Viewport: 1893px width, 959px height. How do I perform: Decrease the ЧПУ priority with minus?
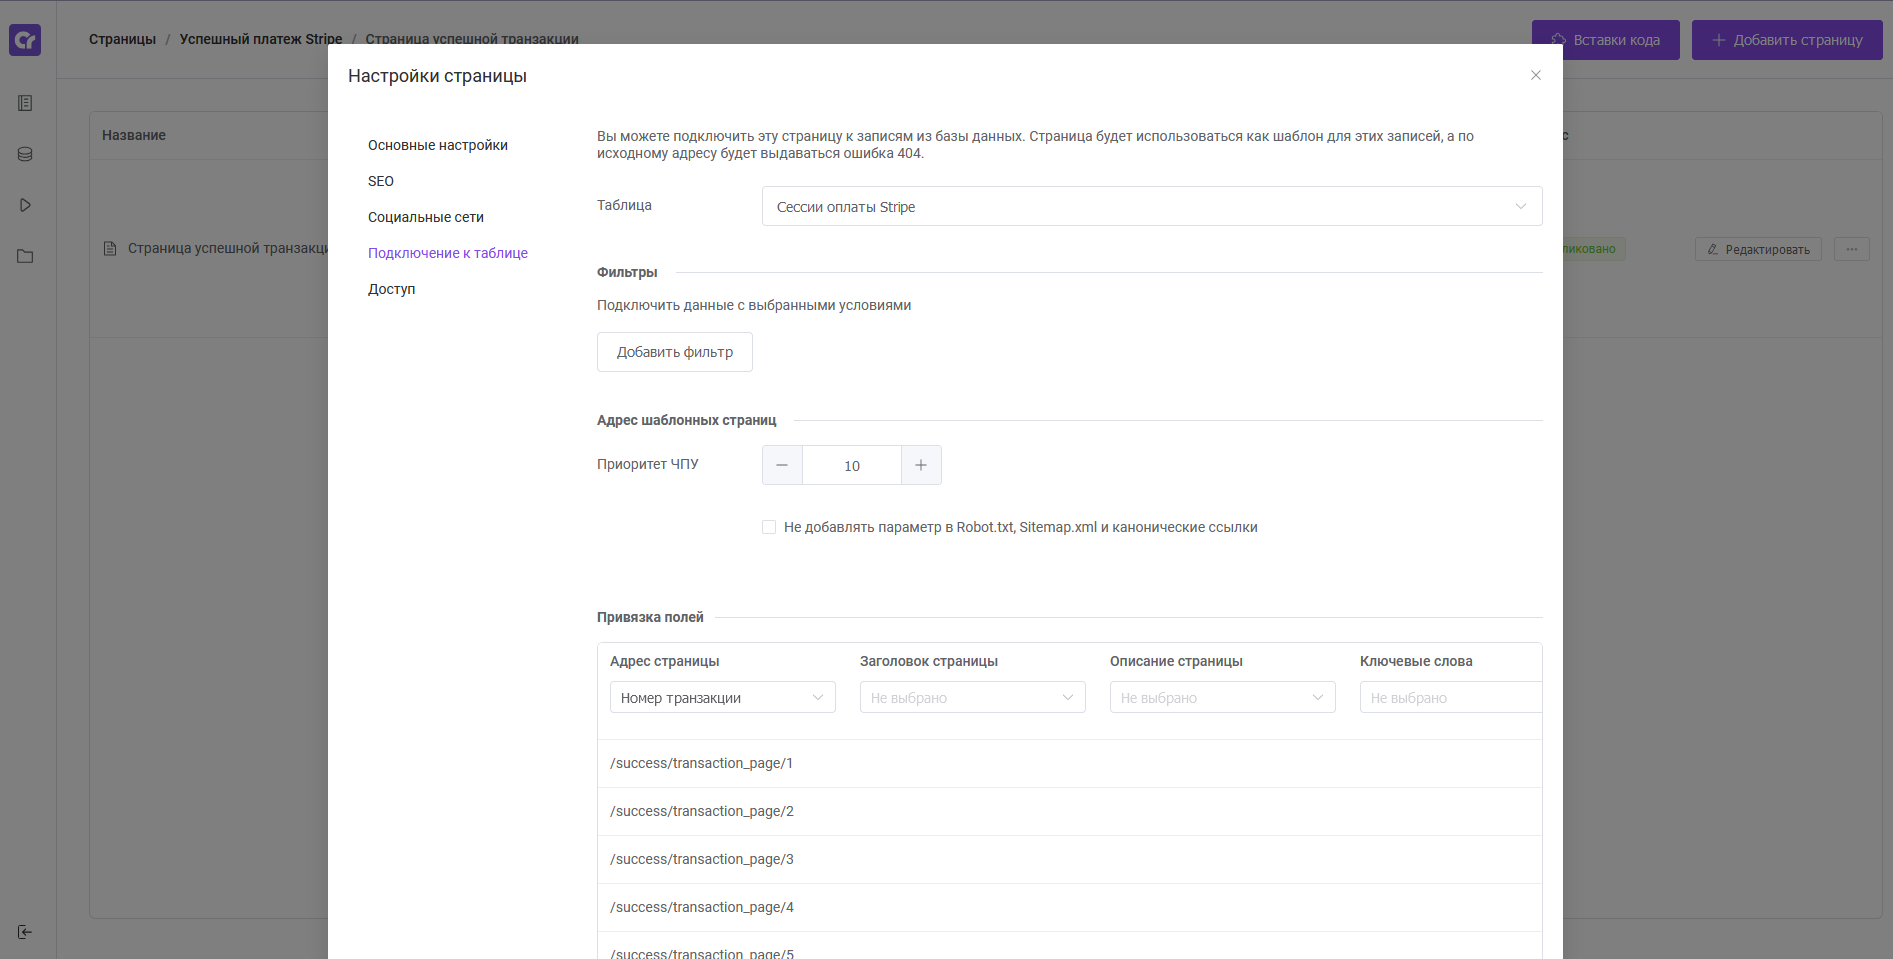click(782, 465)
